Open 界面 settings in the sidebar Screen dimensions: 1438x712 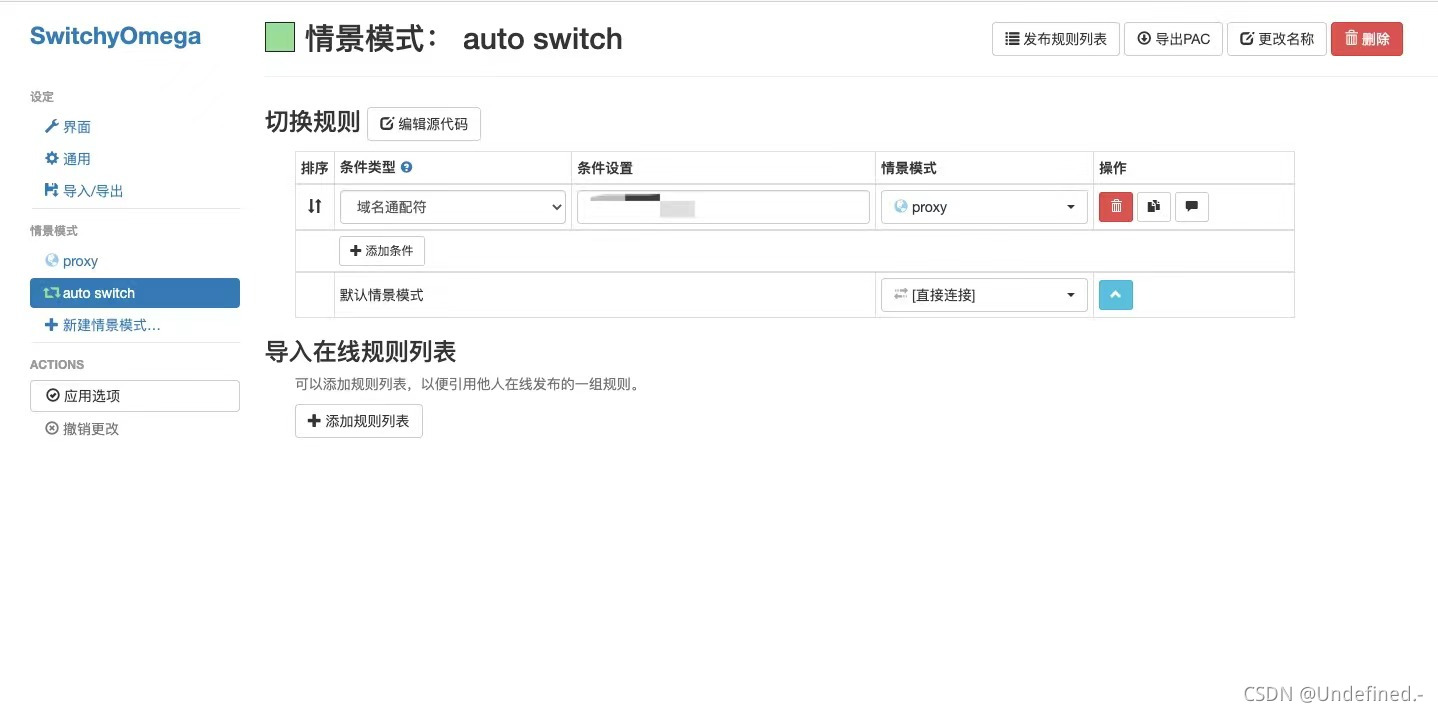click(68, 127)
